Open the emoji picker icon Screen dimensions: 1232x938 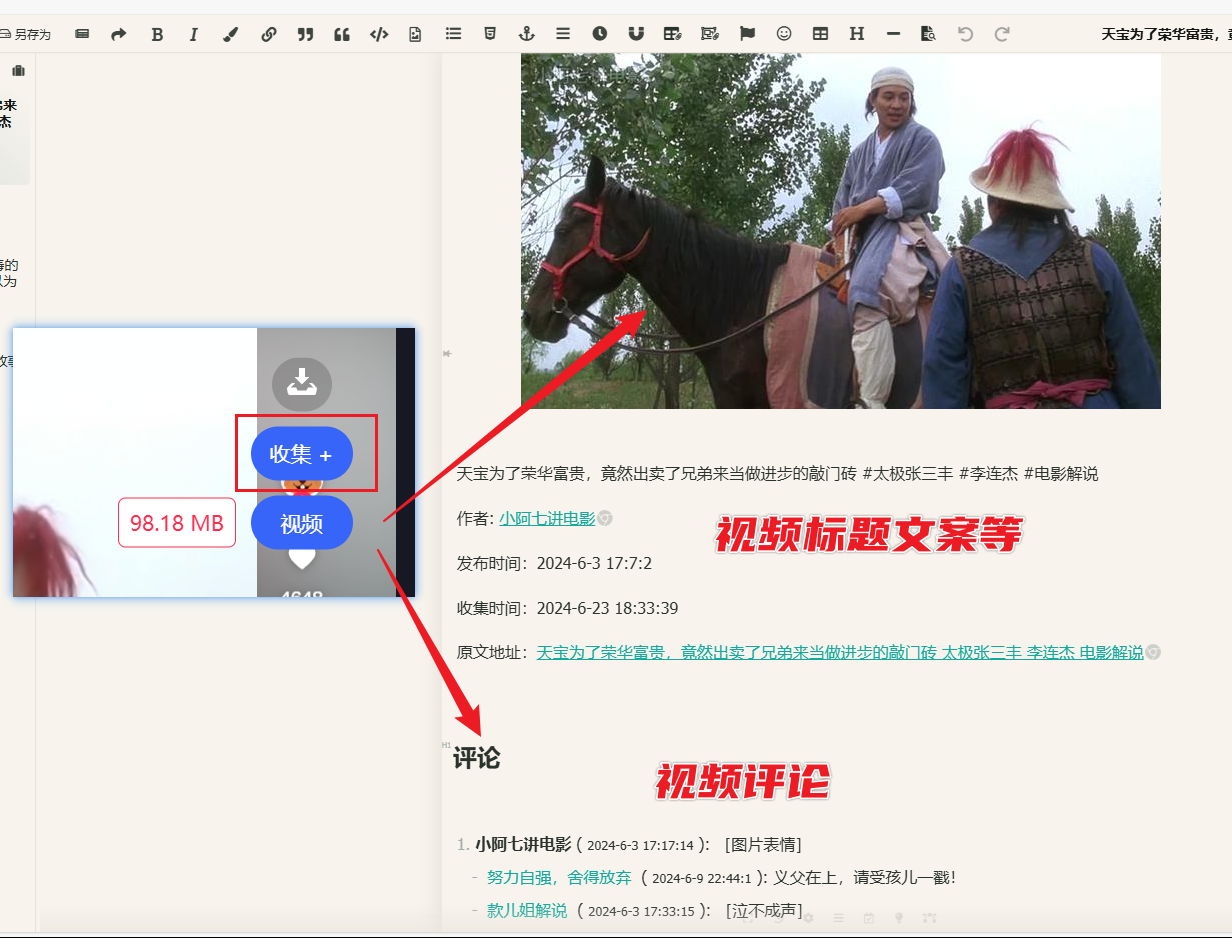[x=783, y=33]
